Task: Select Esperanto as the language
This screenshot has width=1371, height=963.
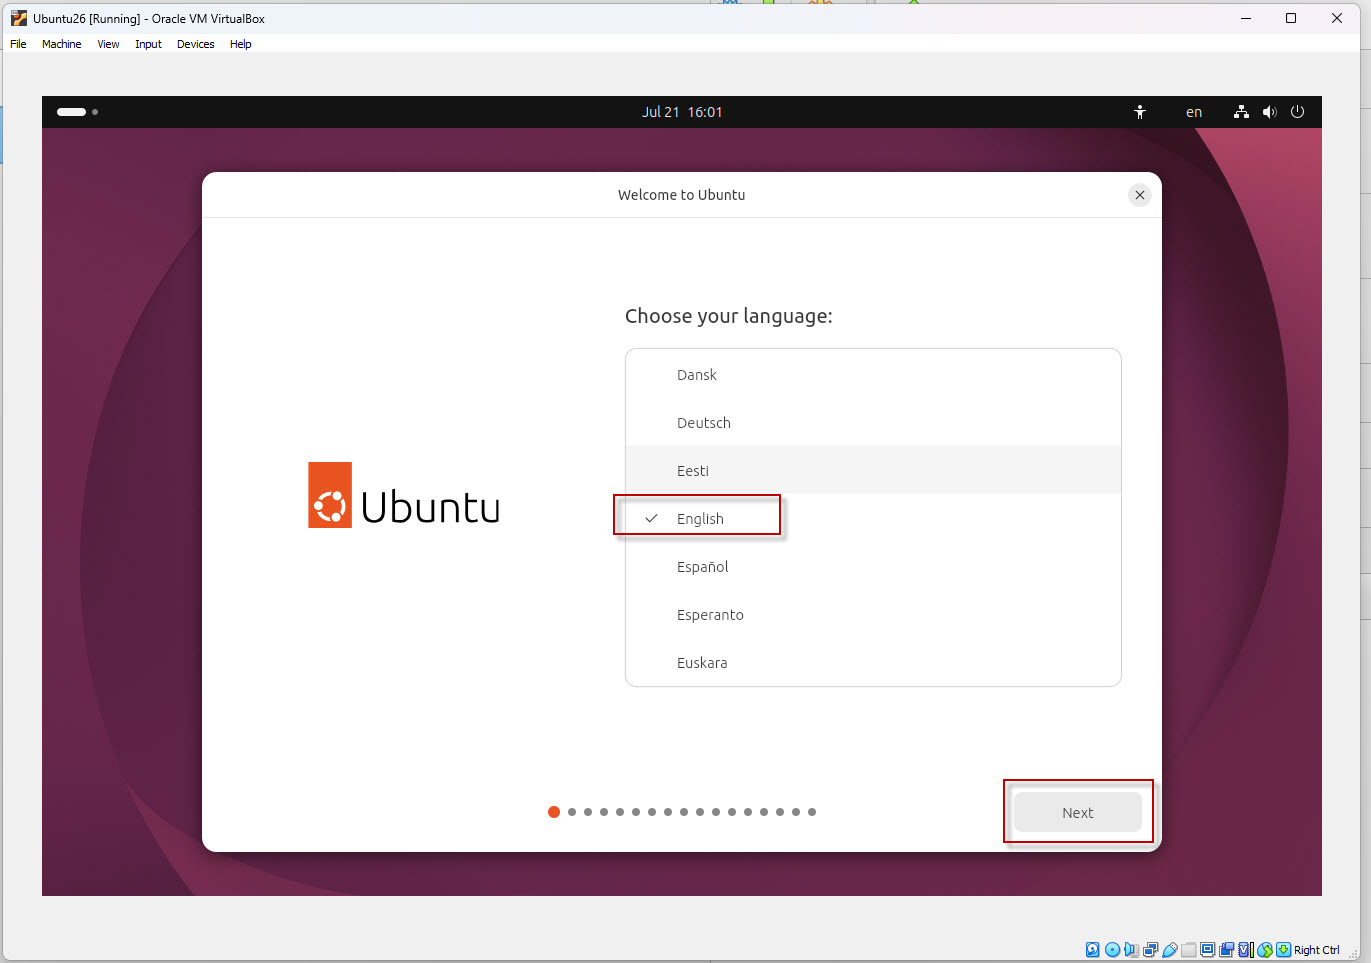Action: [873, 614]
